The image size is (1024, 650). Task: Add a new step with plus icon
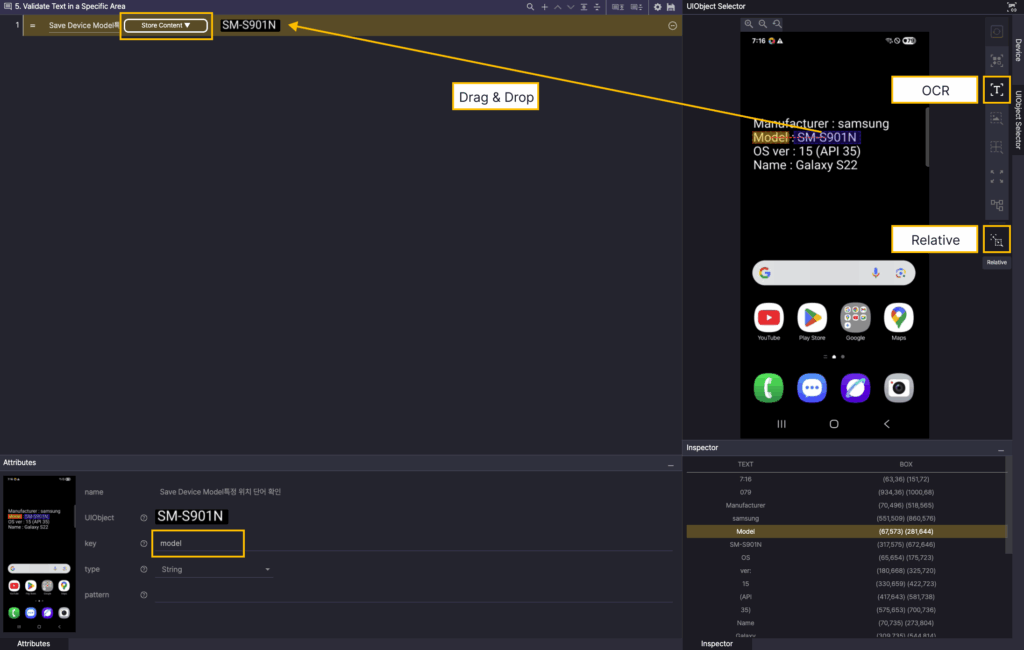544,7
